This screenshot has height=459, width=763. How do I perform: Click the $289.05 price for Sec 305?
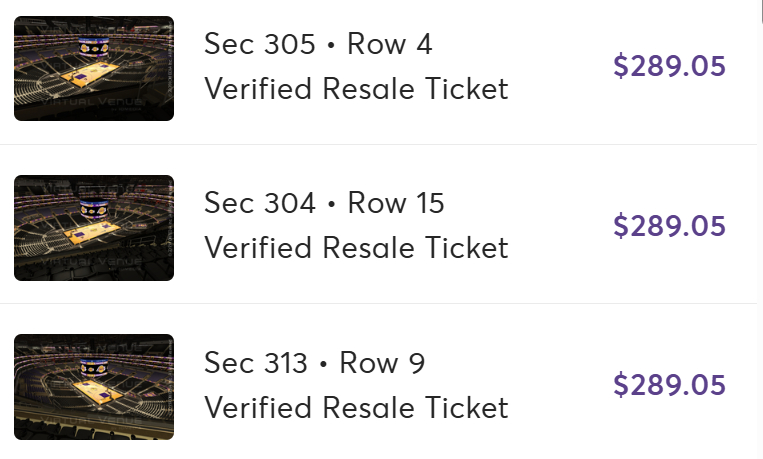[x=669, y=67]
